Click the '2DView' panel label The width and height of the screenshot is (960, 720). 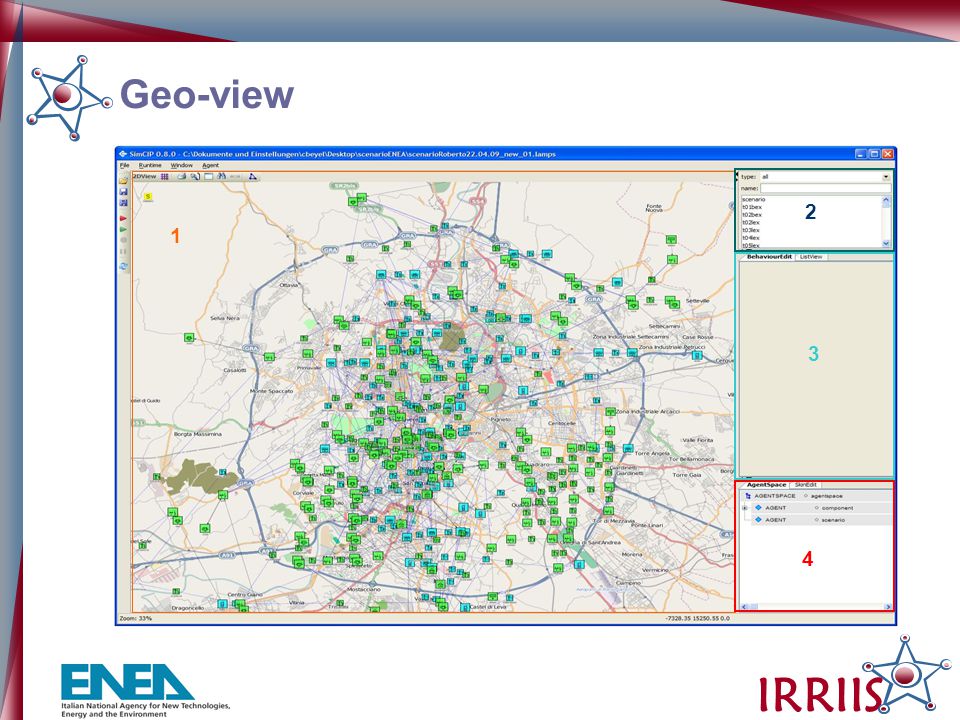(x=144, y=176)
